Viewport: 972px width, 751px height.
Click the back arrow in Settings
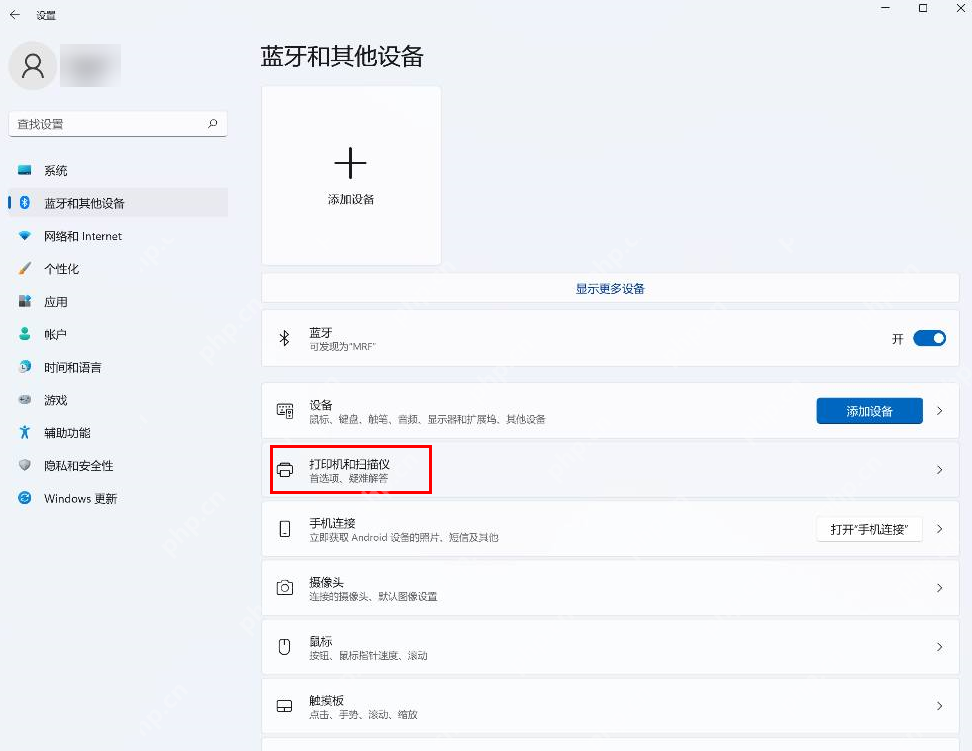pos(15,15)
